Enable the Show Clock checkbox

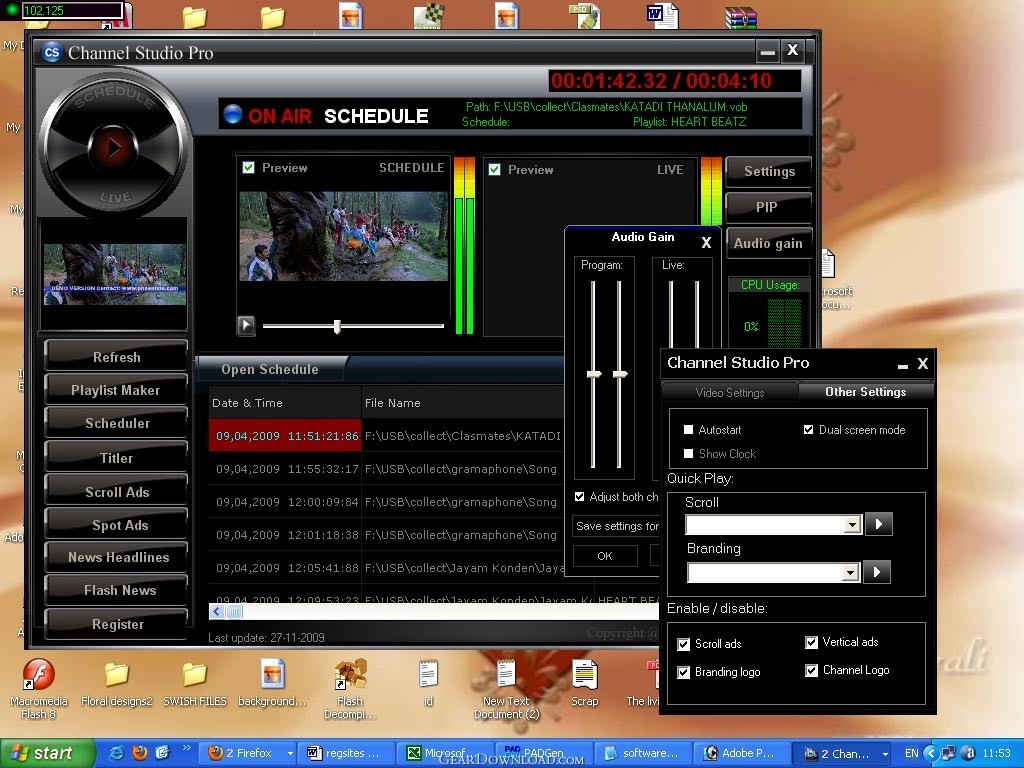tap(688, 454)
